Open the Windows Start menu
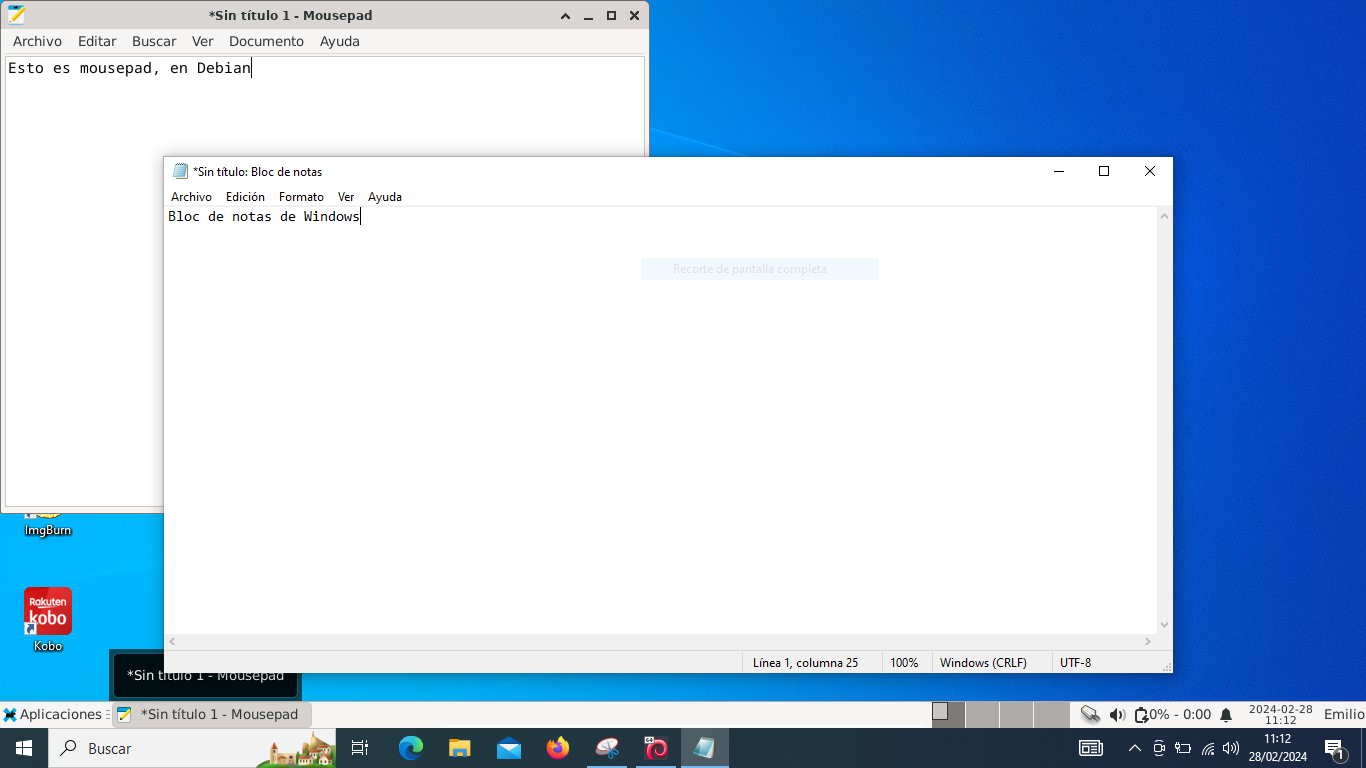Image resolution: width=1366 pixels, height=768 pixels. click(x=24, y=748)
